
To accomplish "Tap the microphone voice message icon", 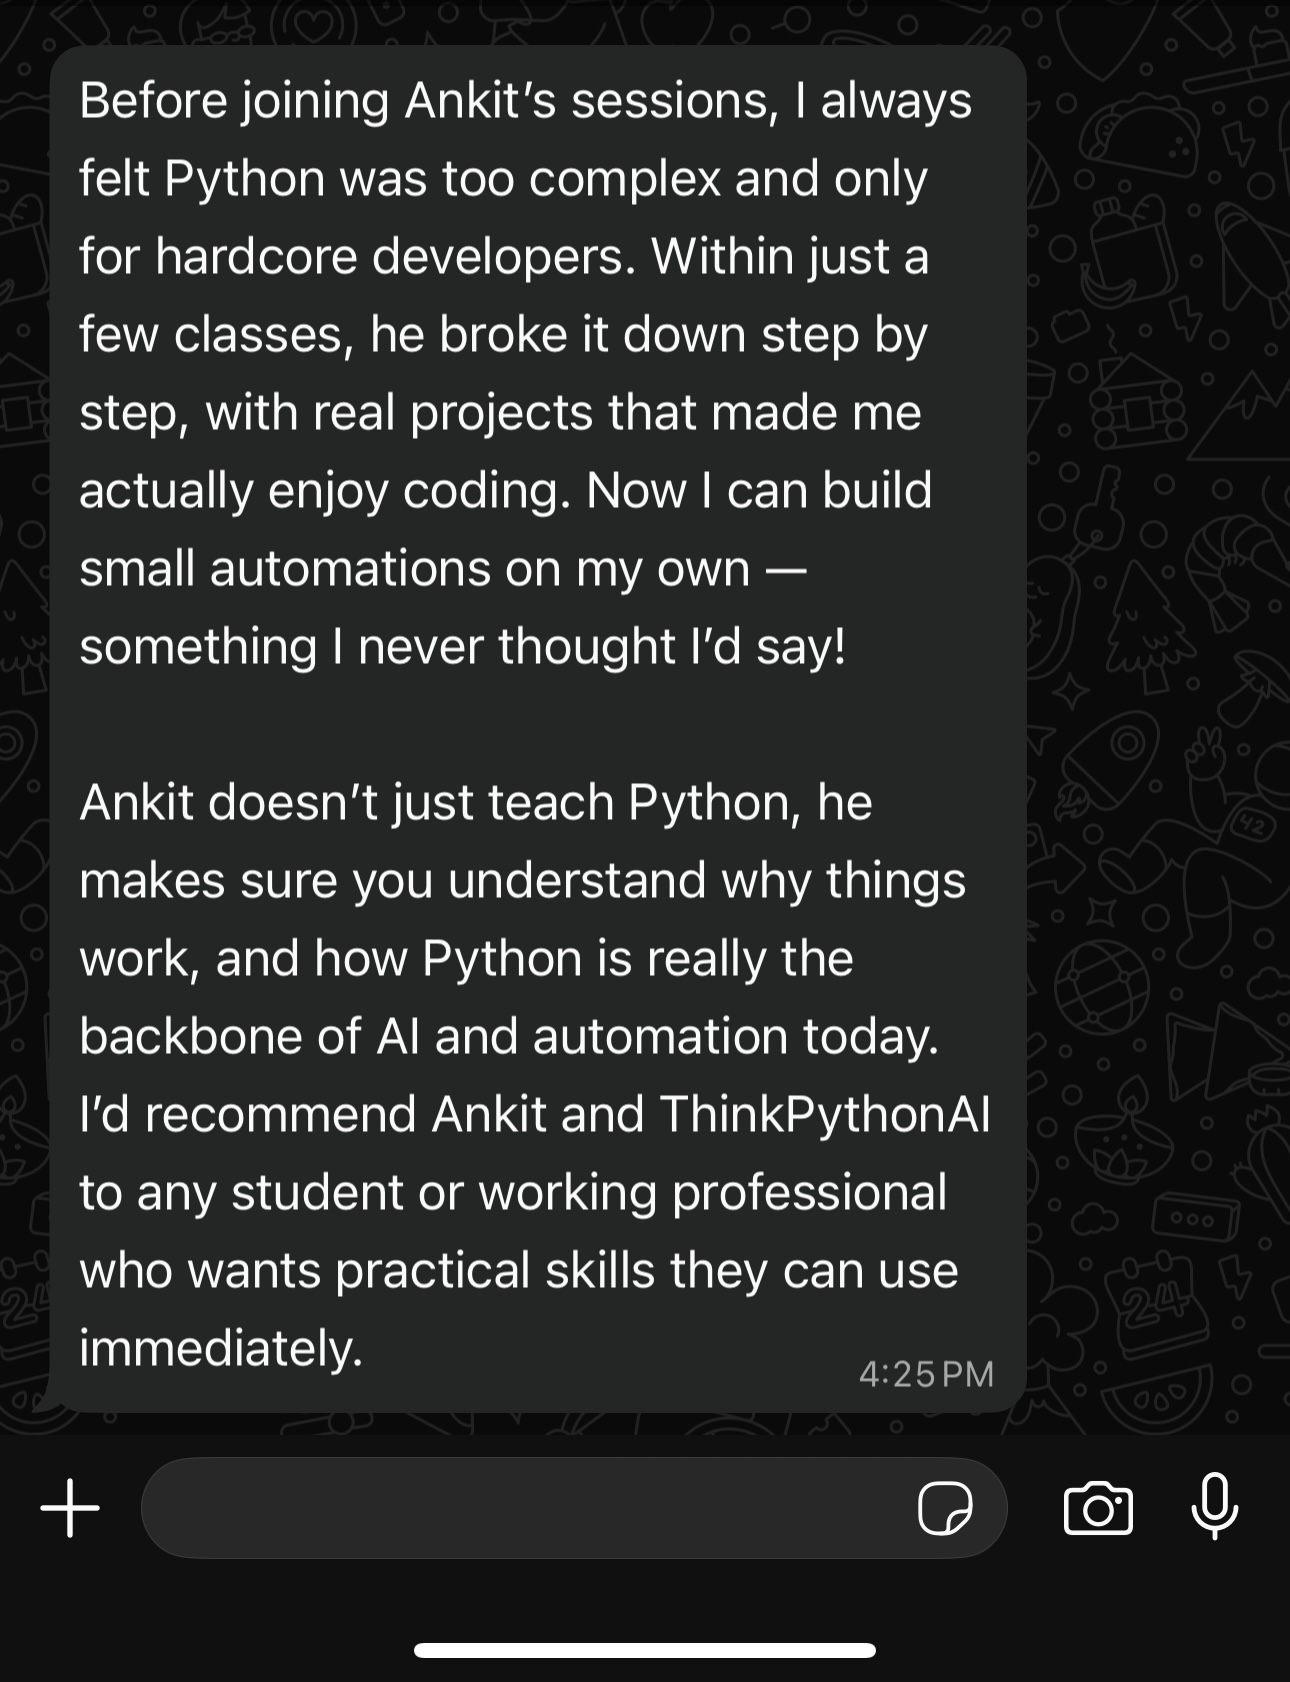I will point(1215,1507).
